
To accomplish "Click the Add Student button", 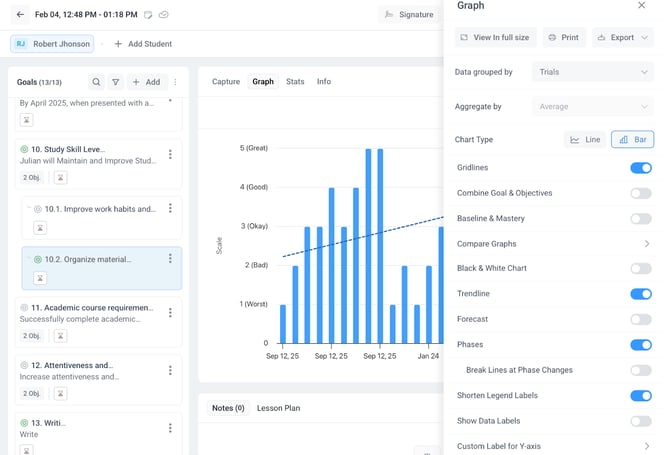I will click(142, 44).
